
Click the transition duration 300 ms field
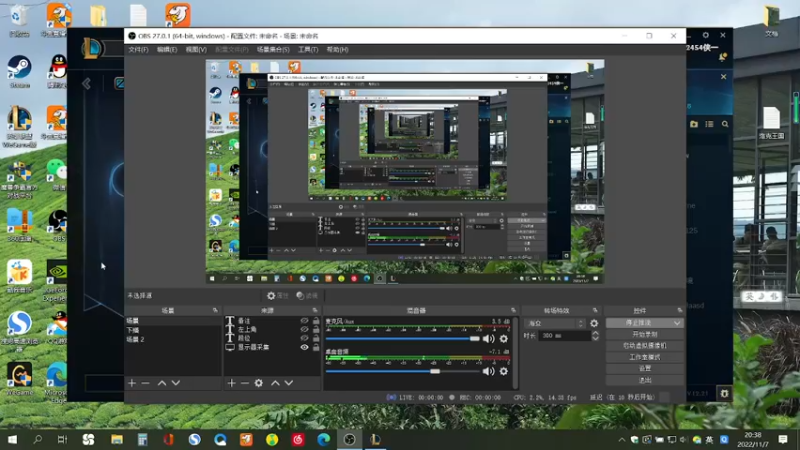[565, 336]
